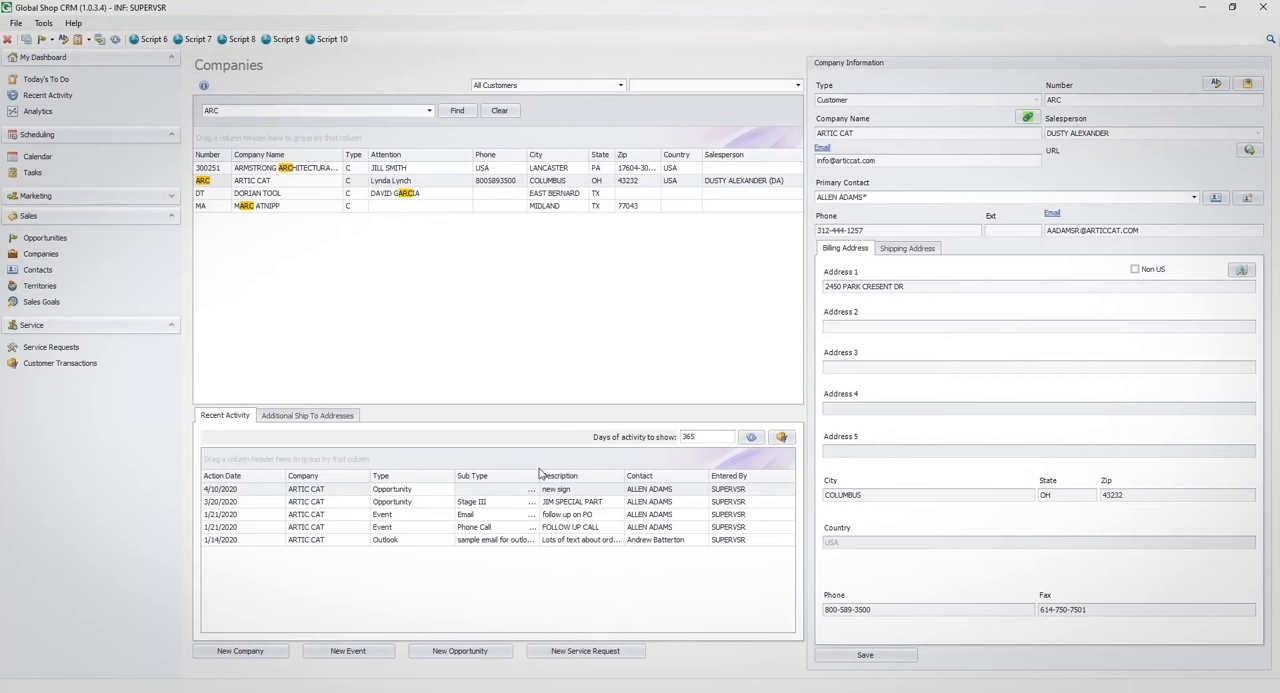1280x693 pixels.
Task: Open Opportunities in sidebar
Action: coord(45,238)
